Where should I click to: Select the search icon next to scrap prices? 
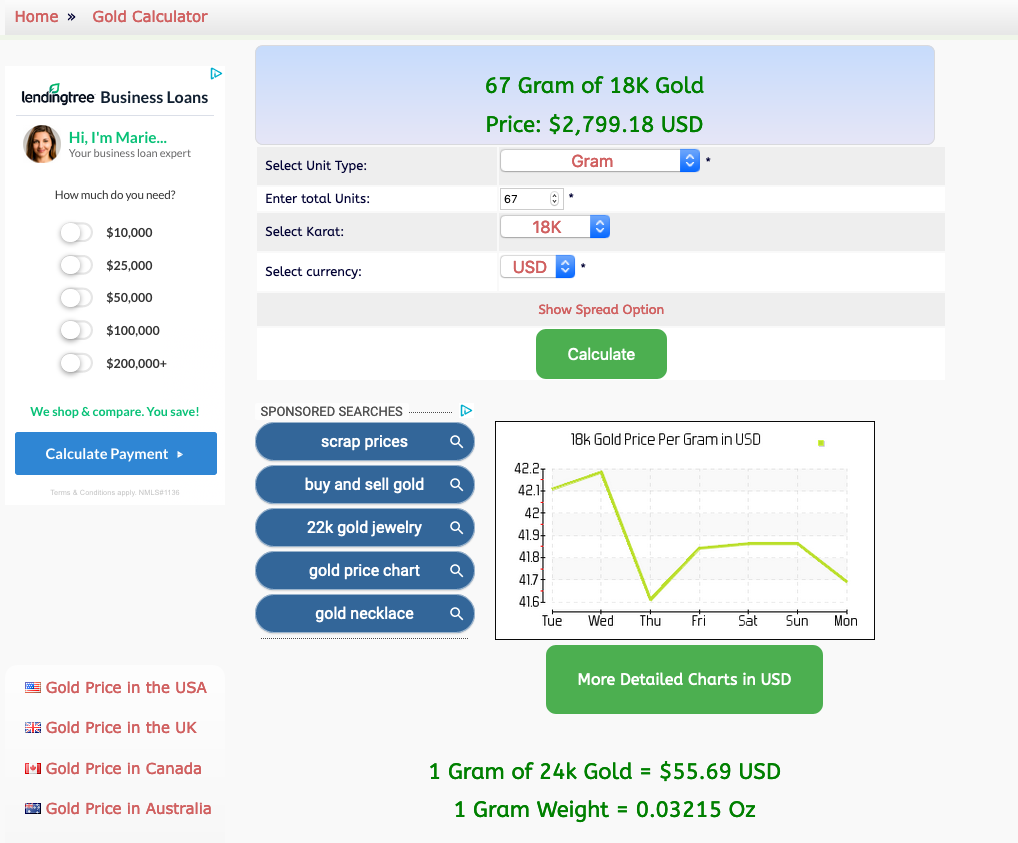click(x=458, y=441)
